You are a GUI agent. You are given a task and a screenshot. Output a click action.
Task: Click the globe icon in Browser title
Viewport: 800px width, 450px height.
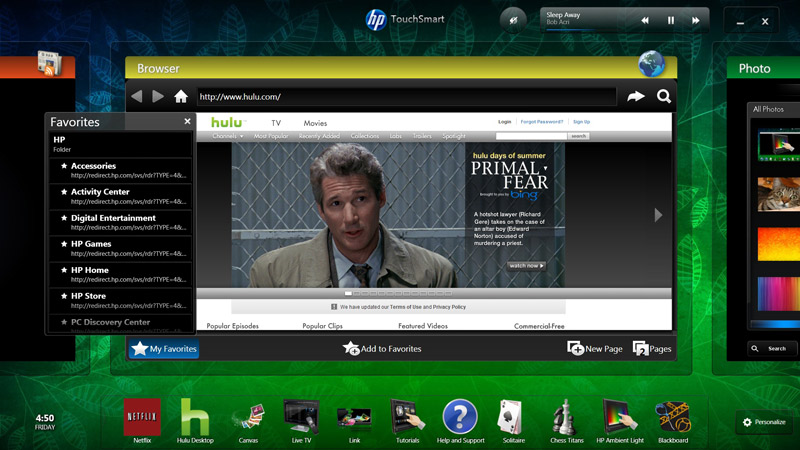pyautogui.click(x=652, y=64)
